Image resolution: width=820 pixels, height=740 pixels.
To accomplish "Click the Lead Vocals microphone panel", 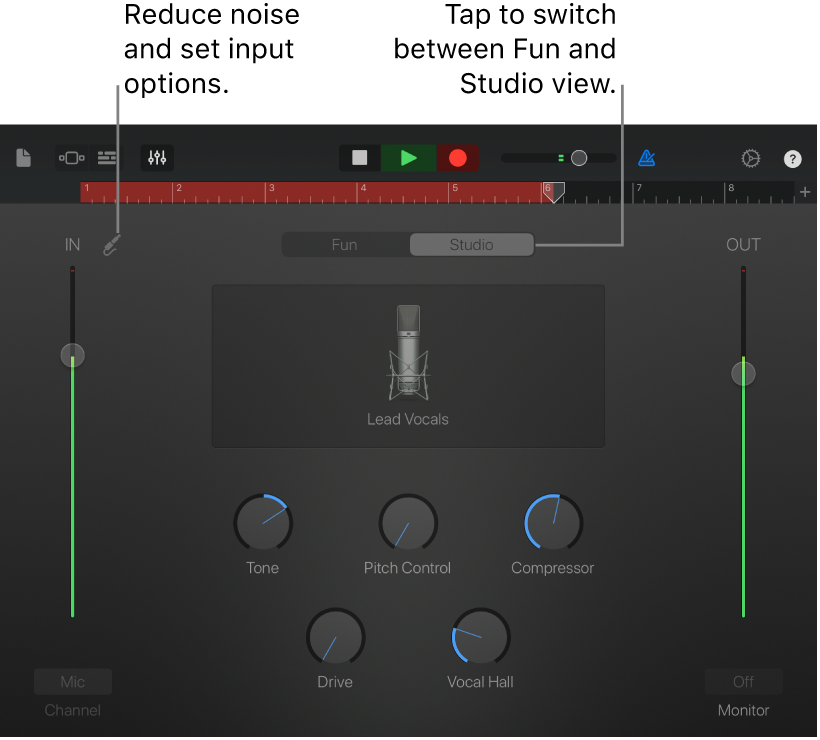I will tap(408, 365).
